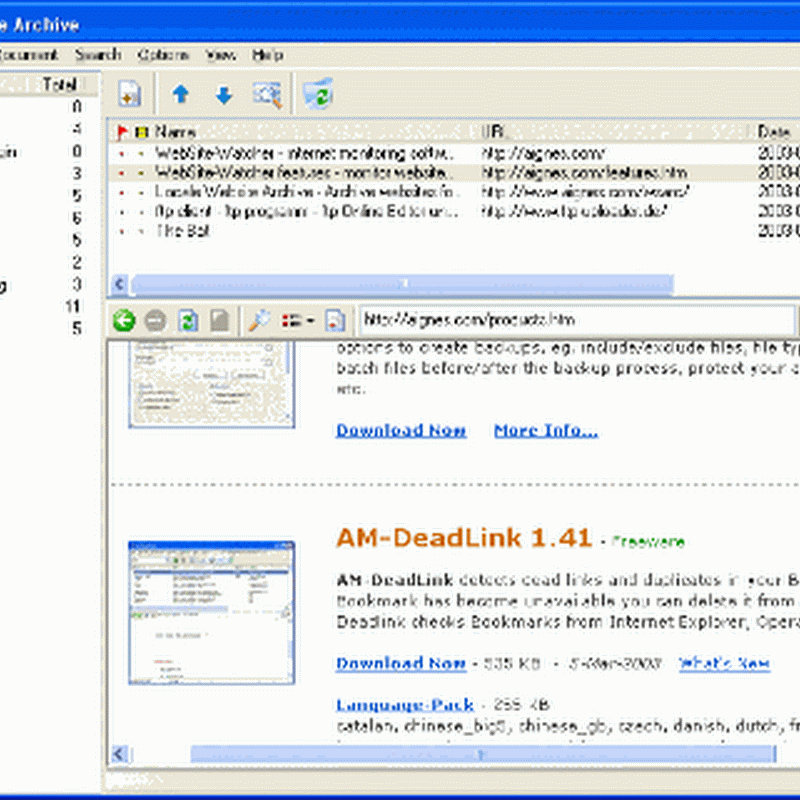Open the Help menu
This screenshot has width=800, height=800.
coord(267,55)
